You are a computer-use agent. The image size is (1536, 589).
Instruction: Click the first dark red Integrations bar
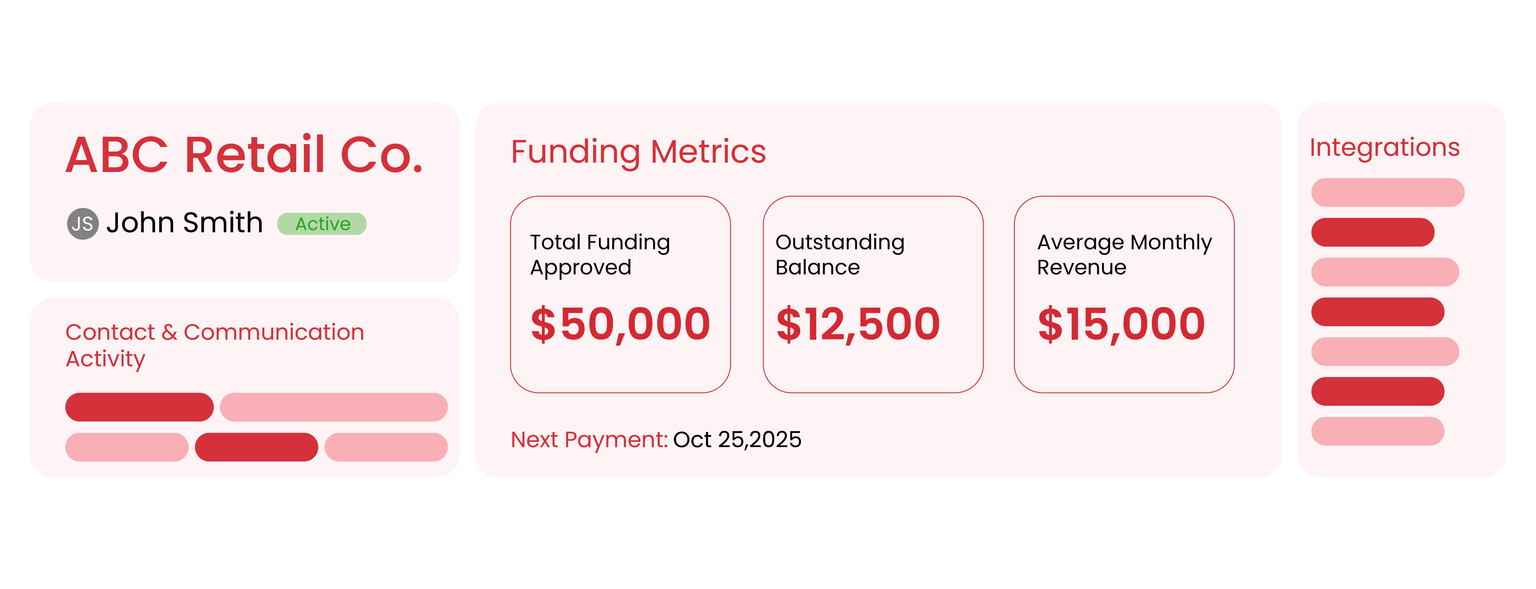coord(1372,232)
